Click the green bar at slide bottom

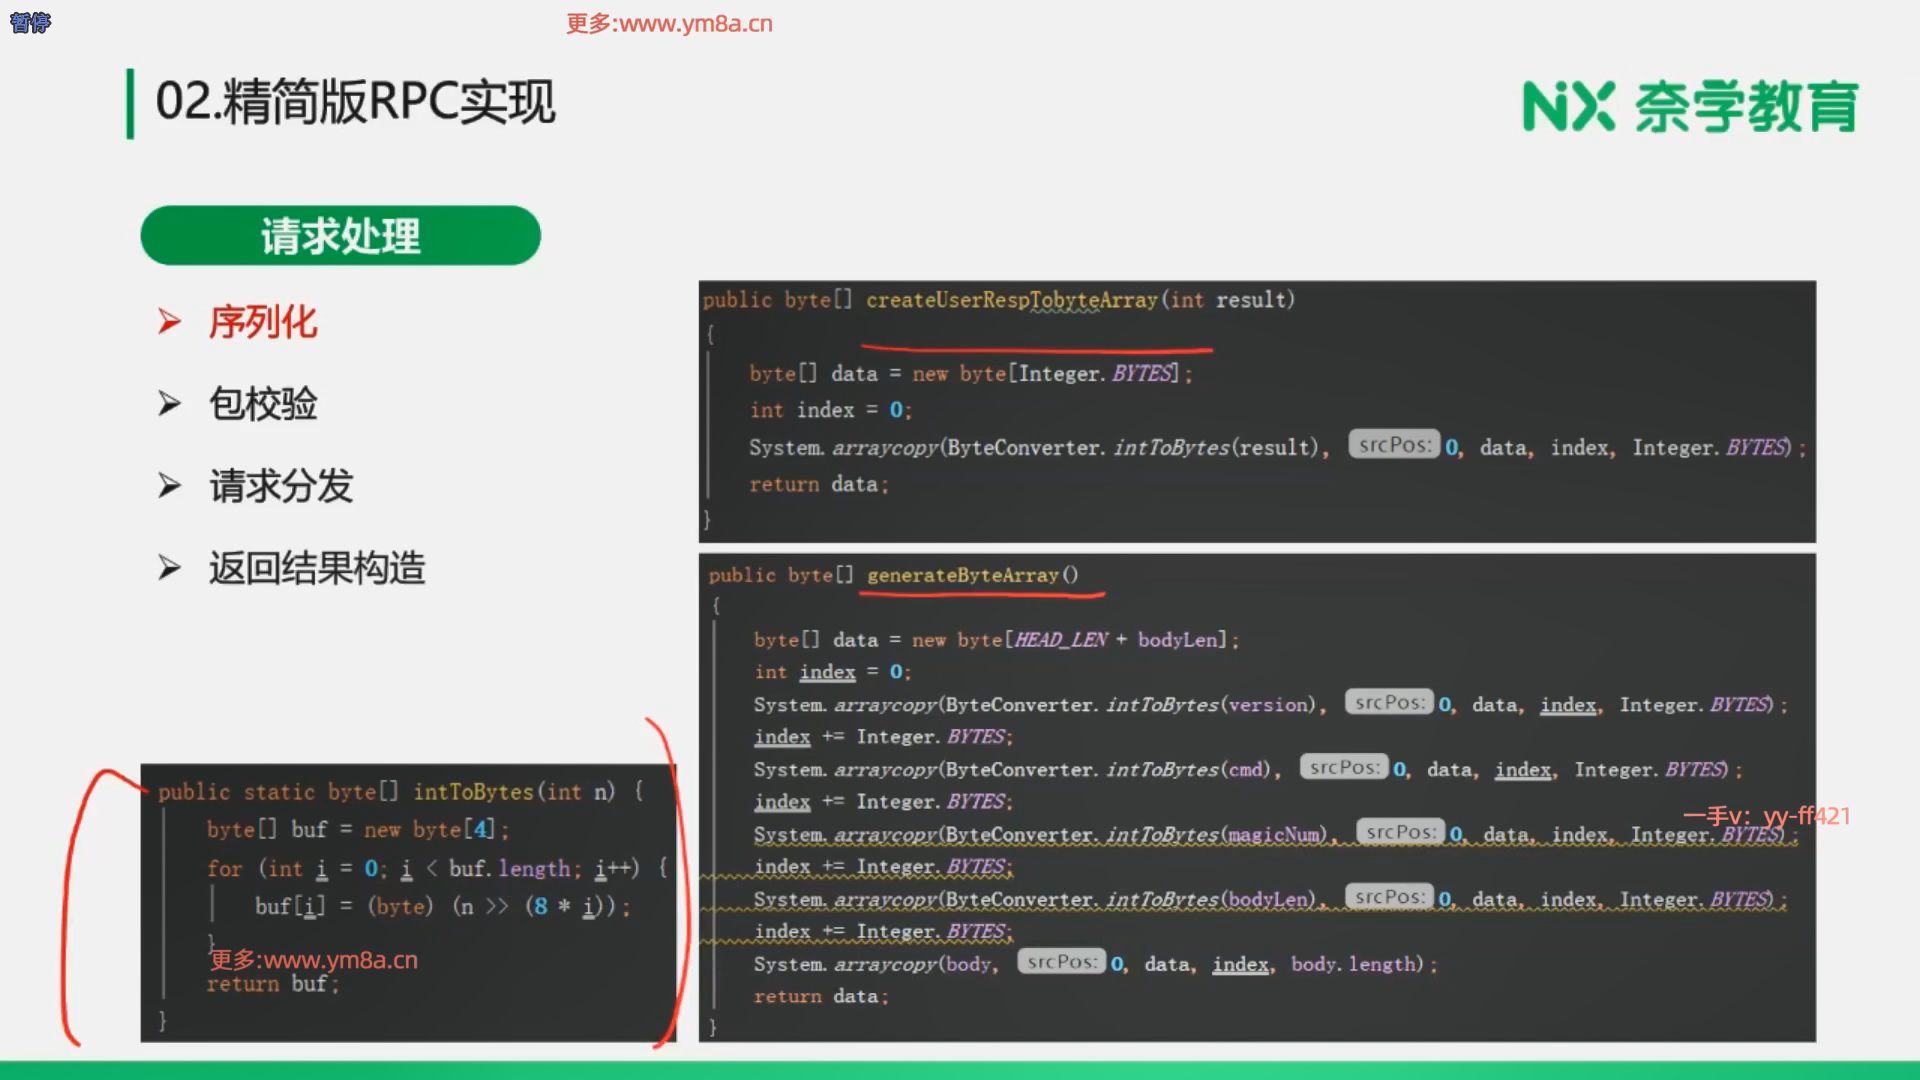click(960, 1070)
